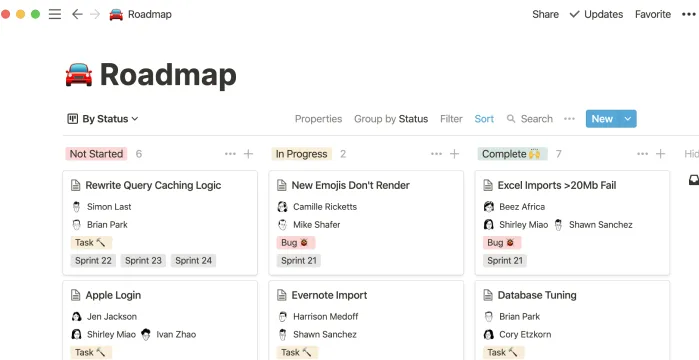Viewport: 699px width, 360px height.
Task: Open database view more options ellipsis
Action: click(569, 119)
